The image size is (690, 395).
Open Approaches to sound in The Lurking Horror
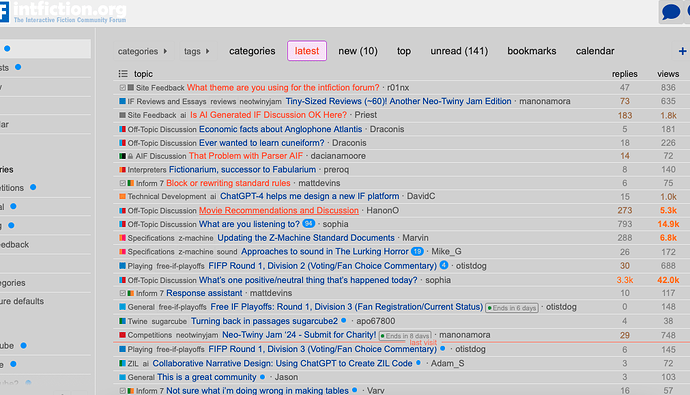click(325, 252)
